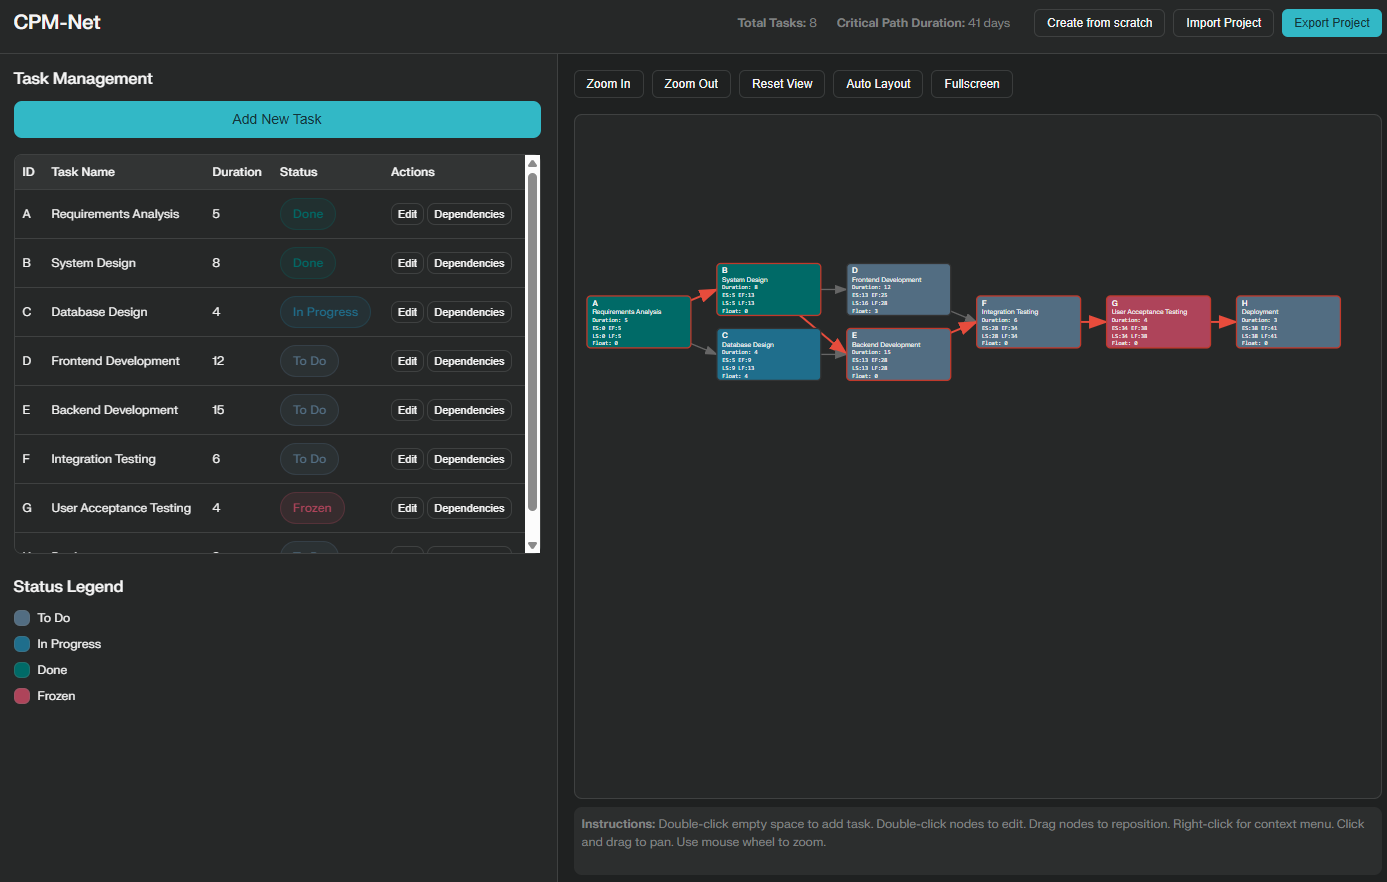Open Dependencies for System Design

469,262
